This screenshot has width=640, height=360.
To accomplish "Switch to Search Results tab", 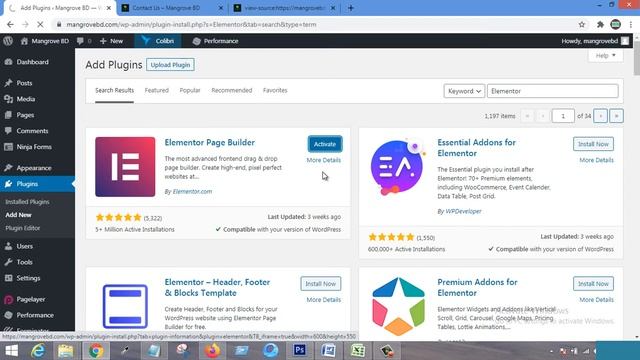I will (114, 90).
